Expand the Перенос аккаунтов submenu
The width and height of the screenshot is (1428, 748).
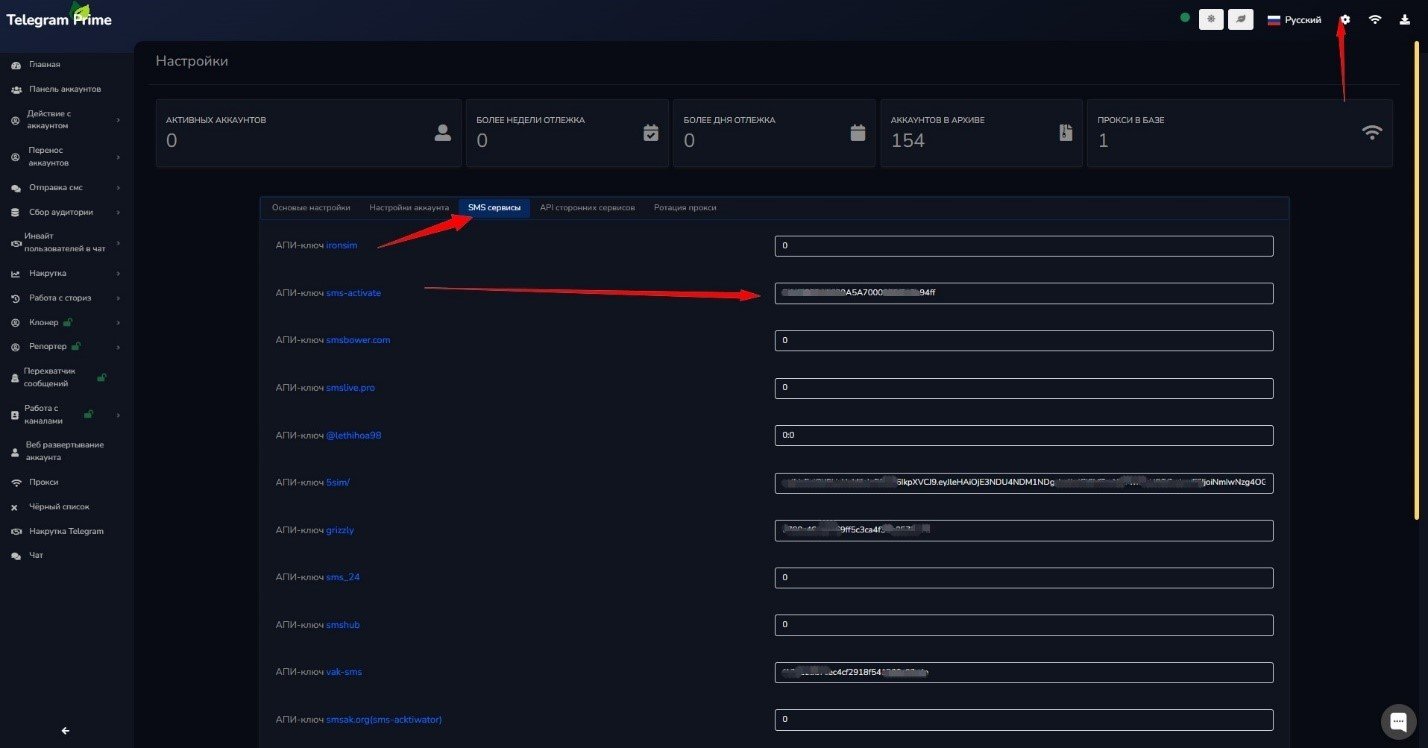pyautogui.click(x=64, y=156)
